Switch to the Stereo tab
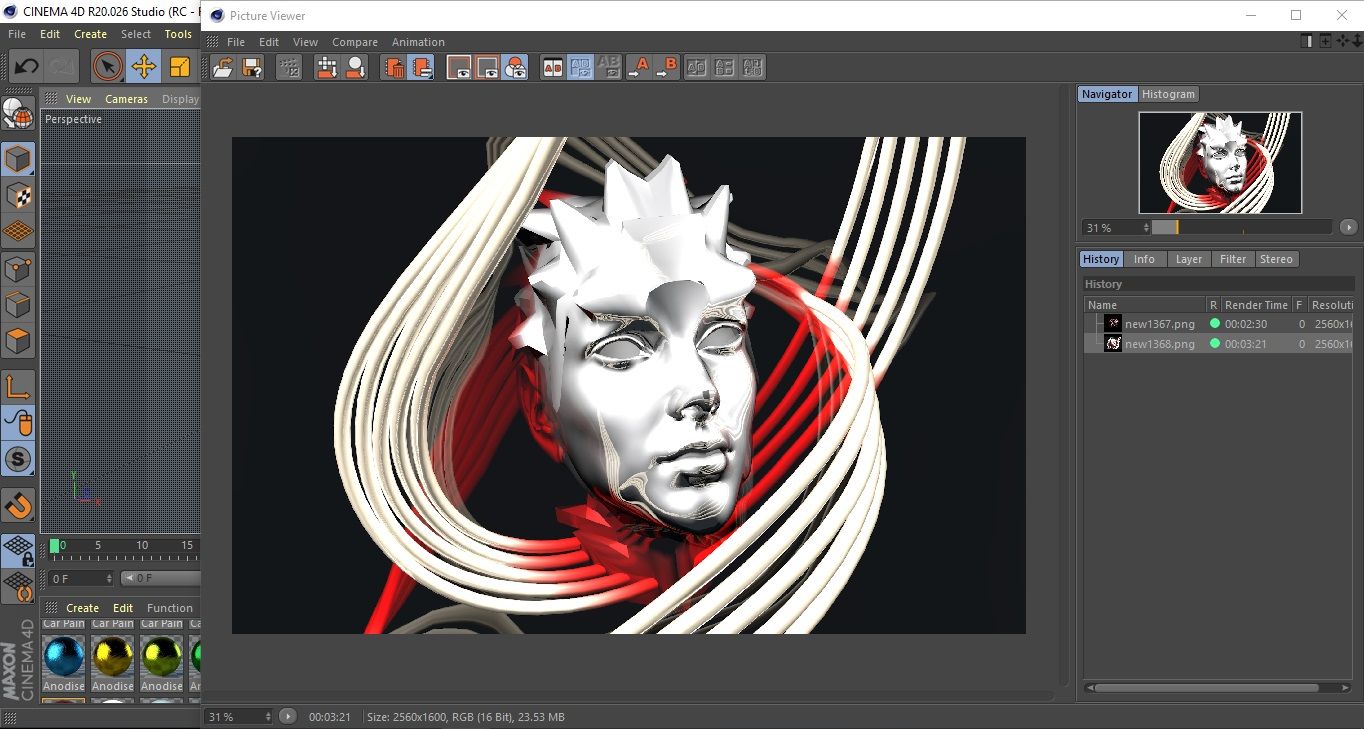The height and width of the screenshot is (729, 1364). (1276, 259)
